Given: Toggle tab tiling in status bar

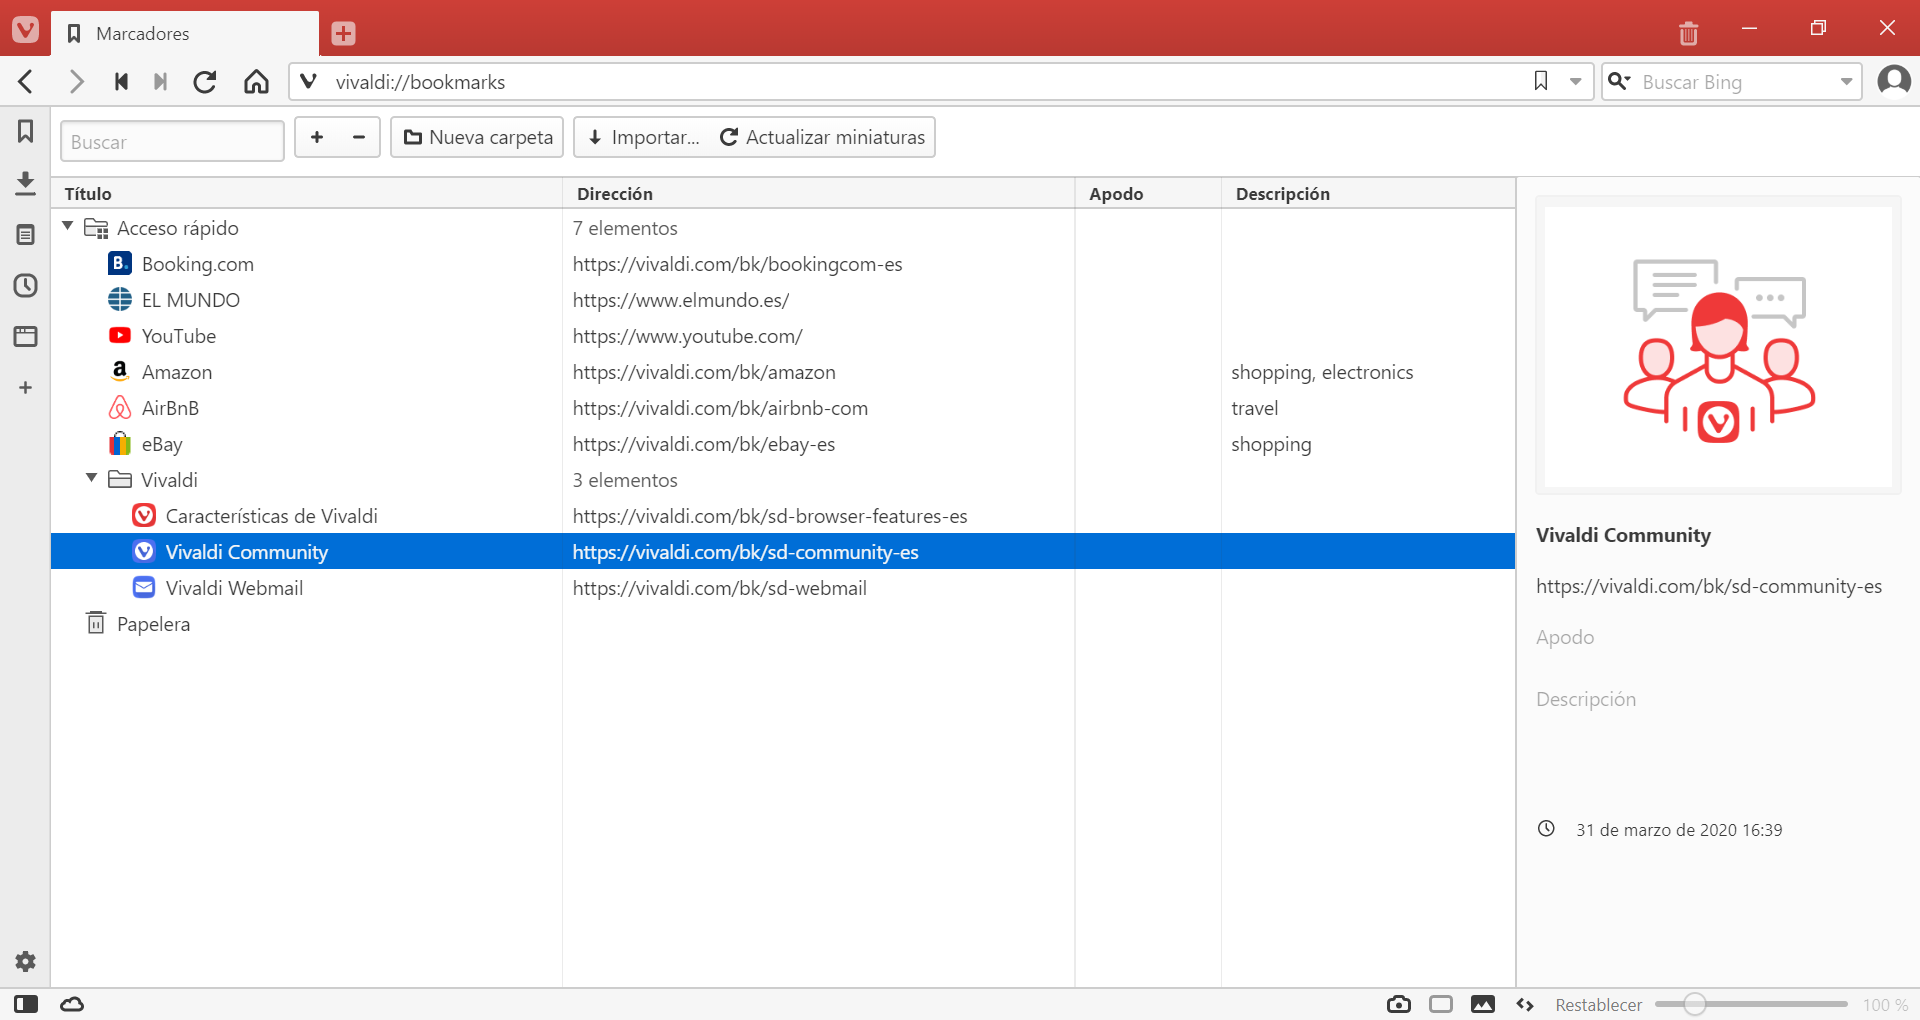Looking at the screenshot, I should (1441, 1004).
